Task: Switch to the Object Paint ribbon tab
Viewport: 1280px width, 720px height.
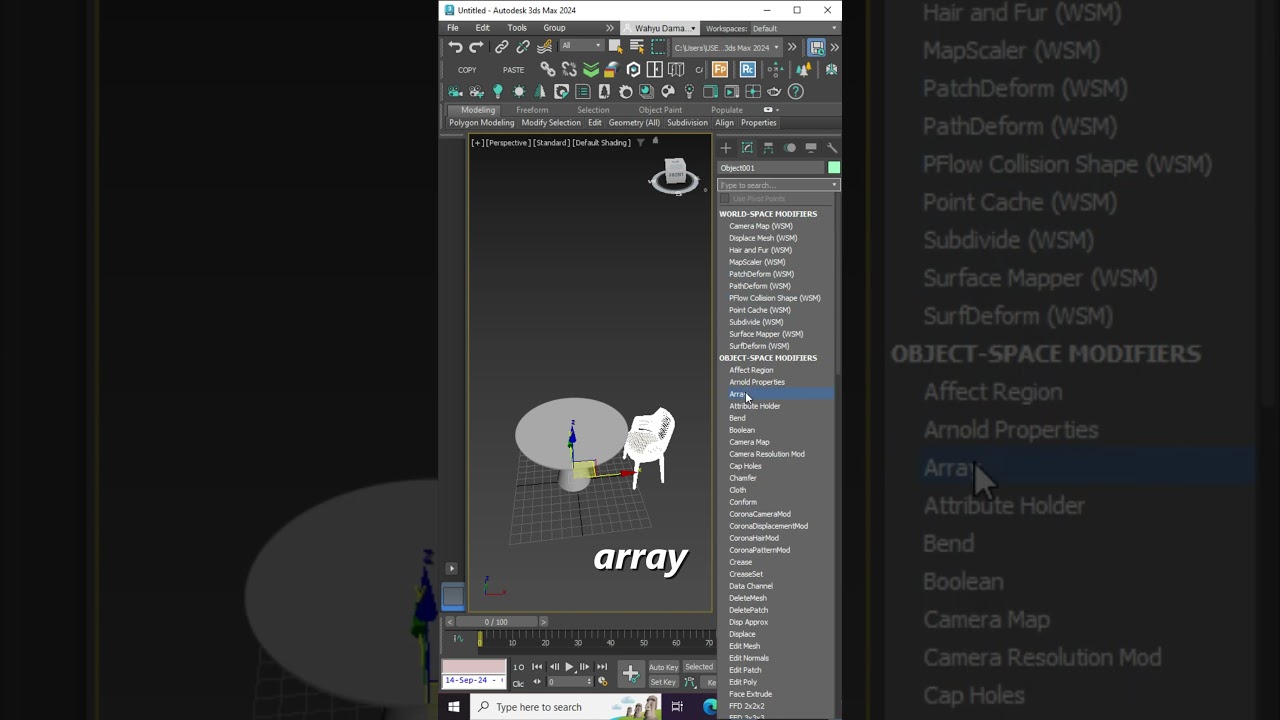Action: 660,110
